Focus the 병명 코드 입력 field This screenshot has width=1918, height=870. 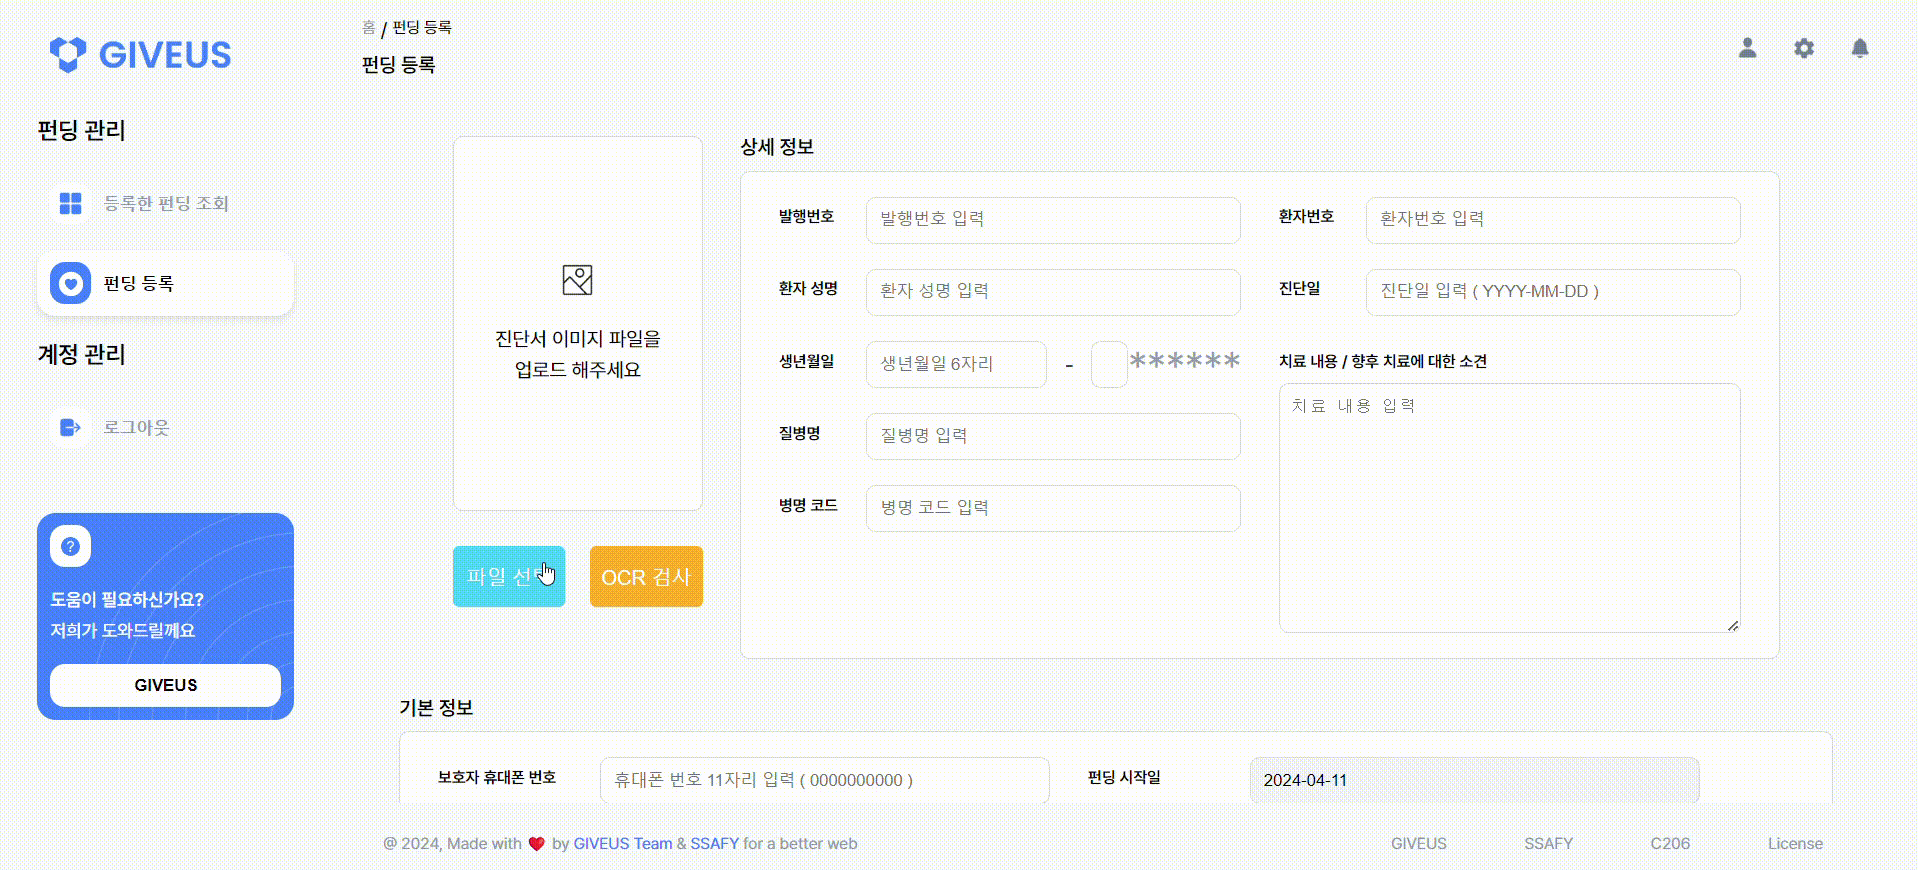1053,508
